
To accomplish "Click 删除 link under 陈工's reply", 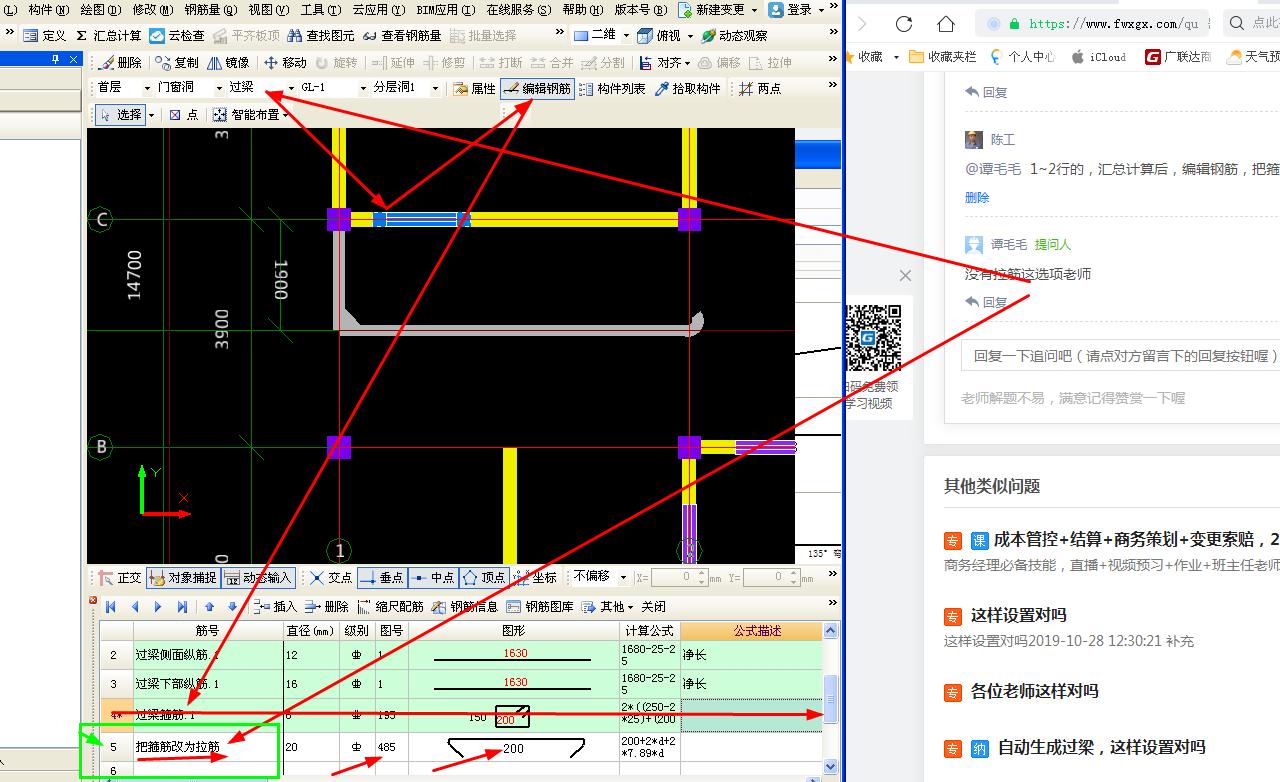I will pos(977,198).
